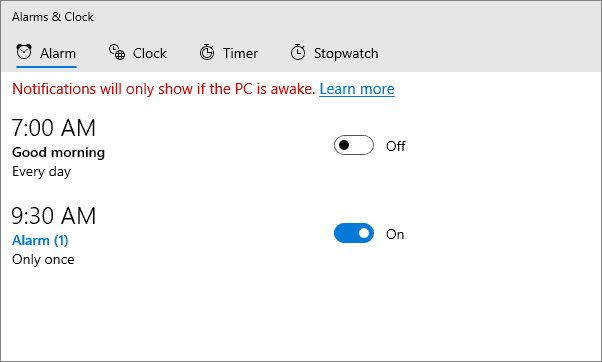Enable the 7:00 AM alarm toggle
Image resolution: width=602 pixels, height=362 pixels.
[354, 145]
